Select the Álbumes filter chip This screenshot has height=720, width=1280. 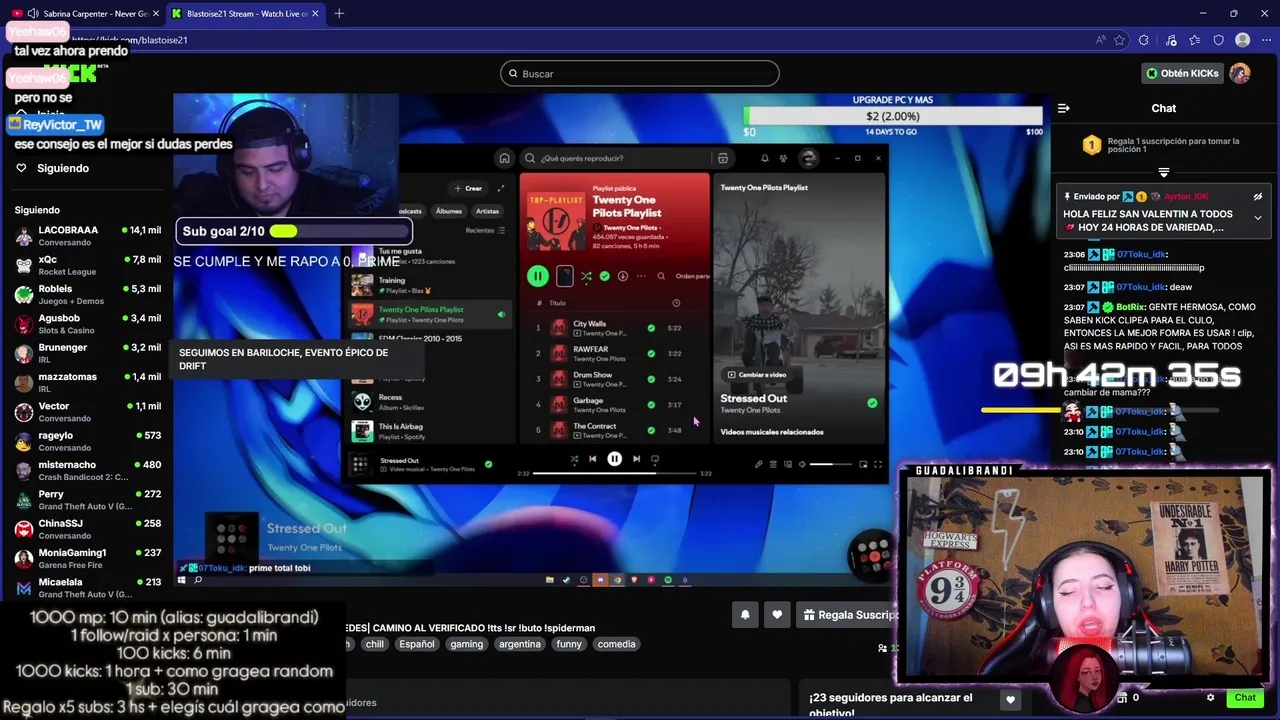coord(449,211)
